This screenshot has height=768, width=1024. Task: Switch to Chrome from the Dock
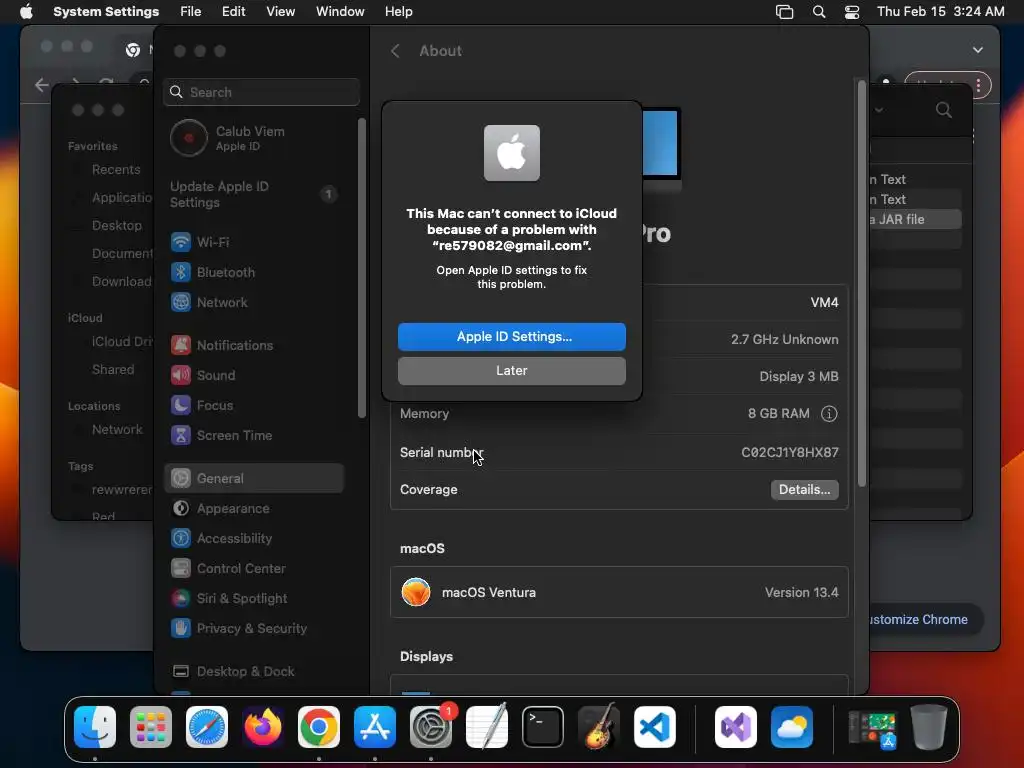pyautogui.click(x=319, y=727)
